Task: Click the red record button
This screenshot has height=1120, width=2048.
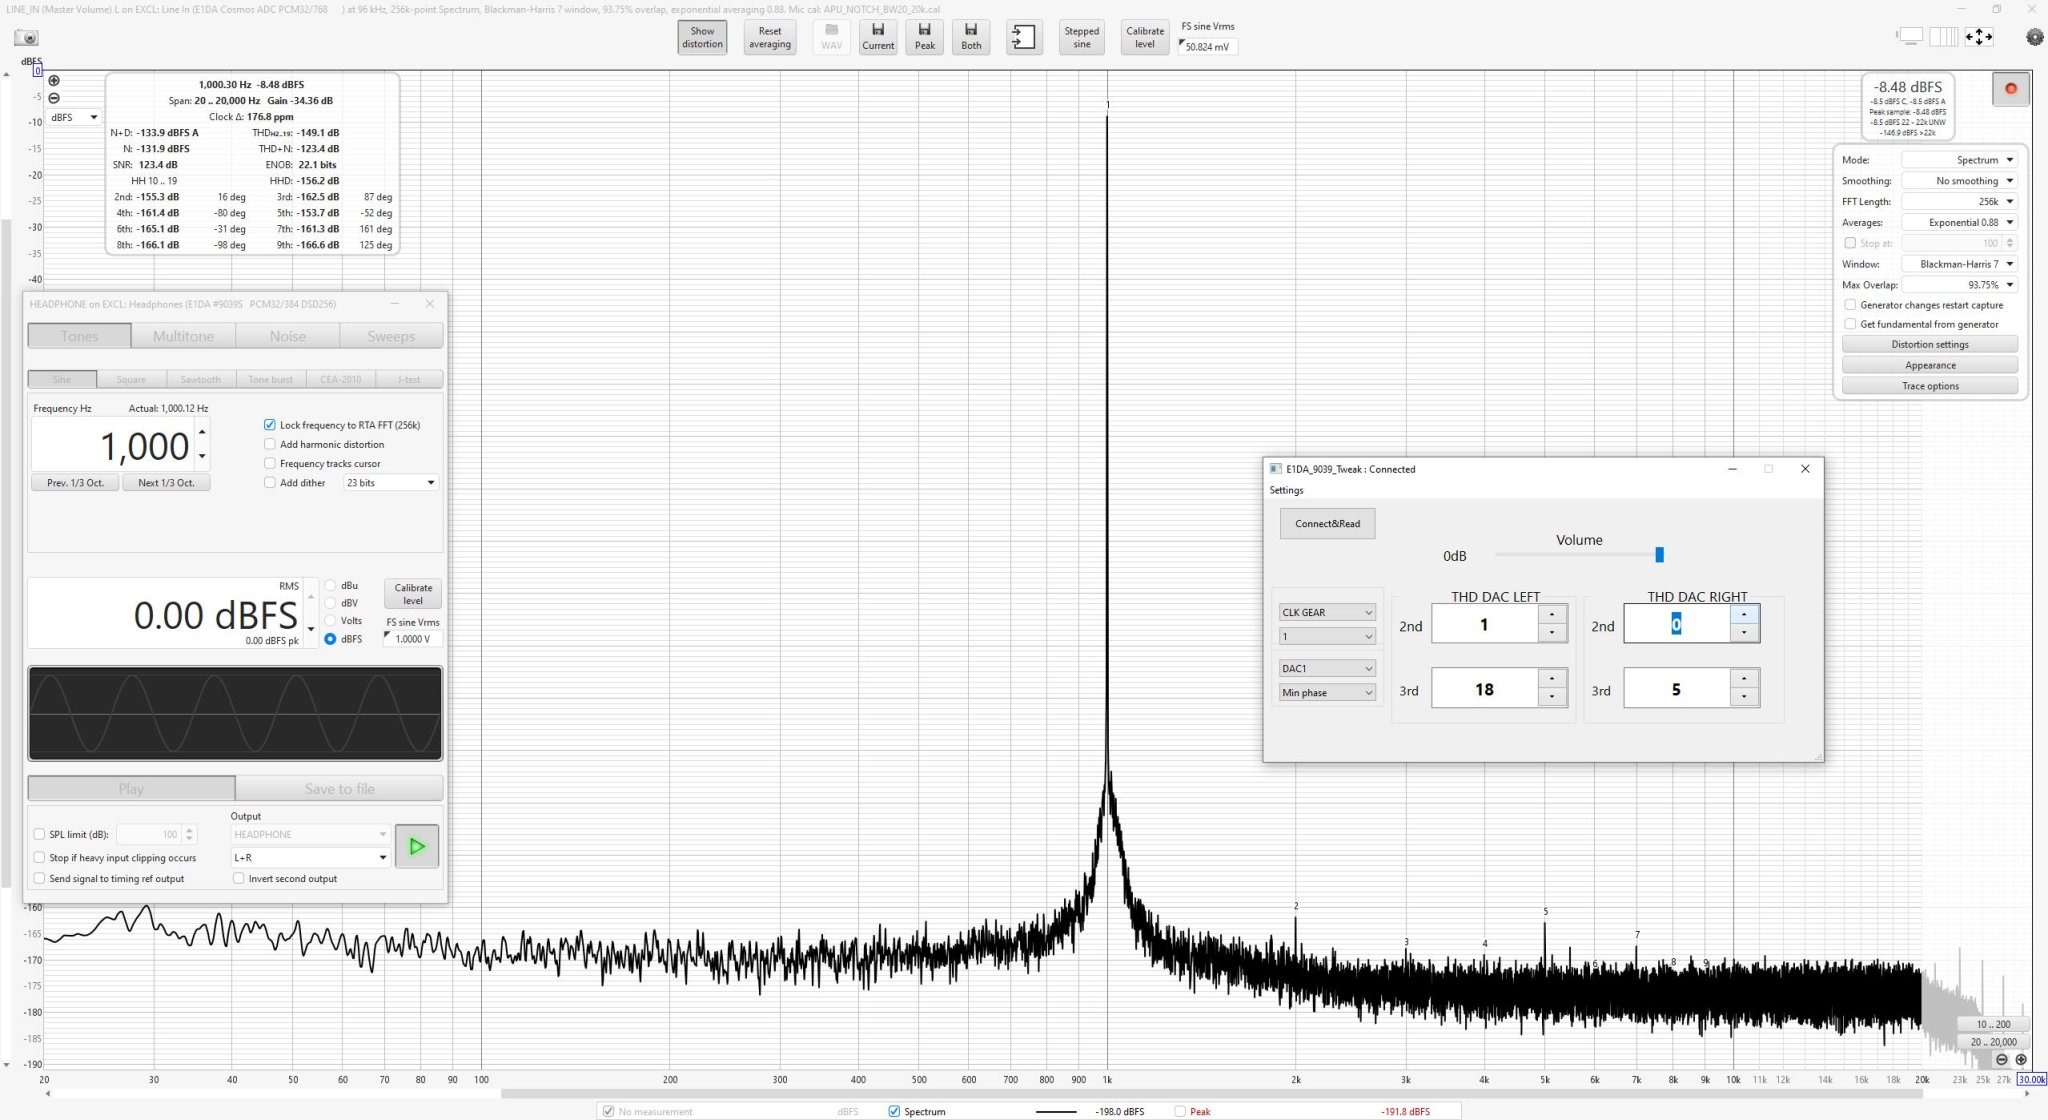Action: coord(2010,88)
